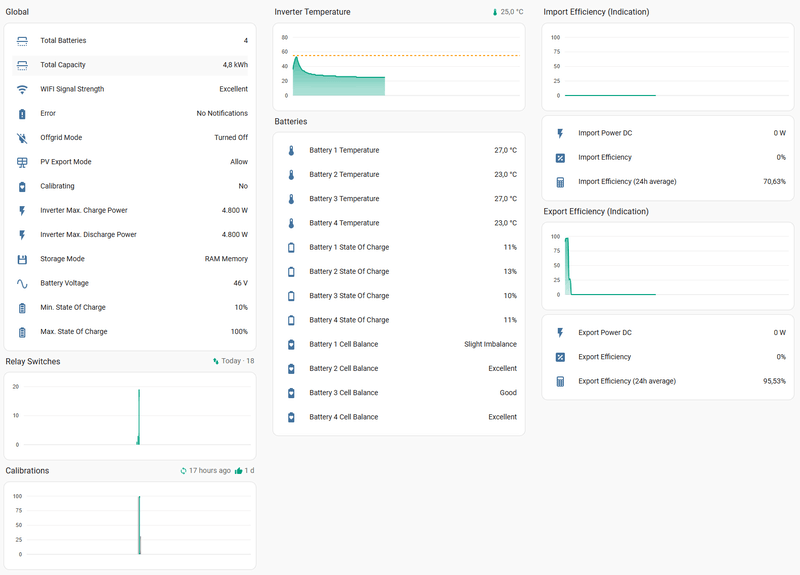Viewport: 800px width, 575px height.
Task: Click the Export Power DC flash icon
Action: [x=560, y=333]
